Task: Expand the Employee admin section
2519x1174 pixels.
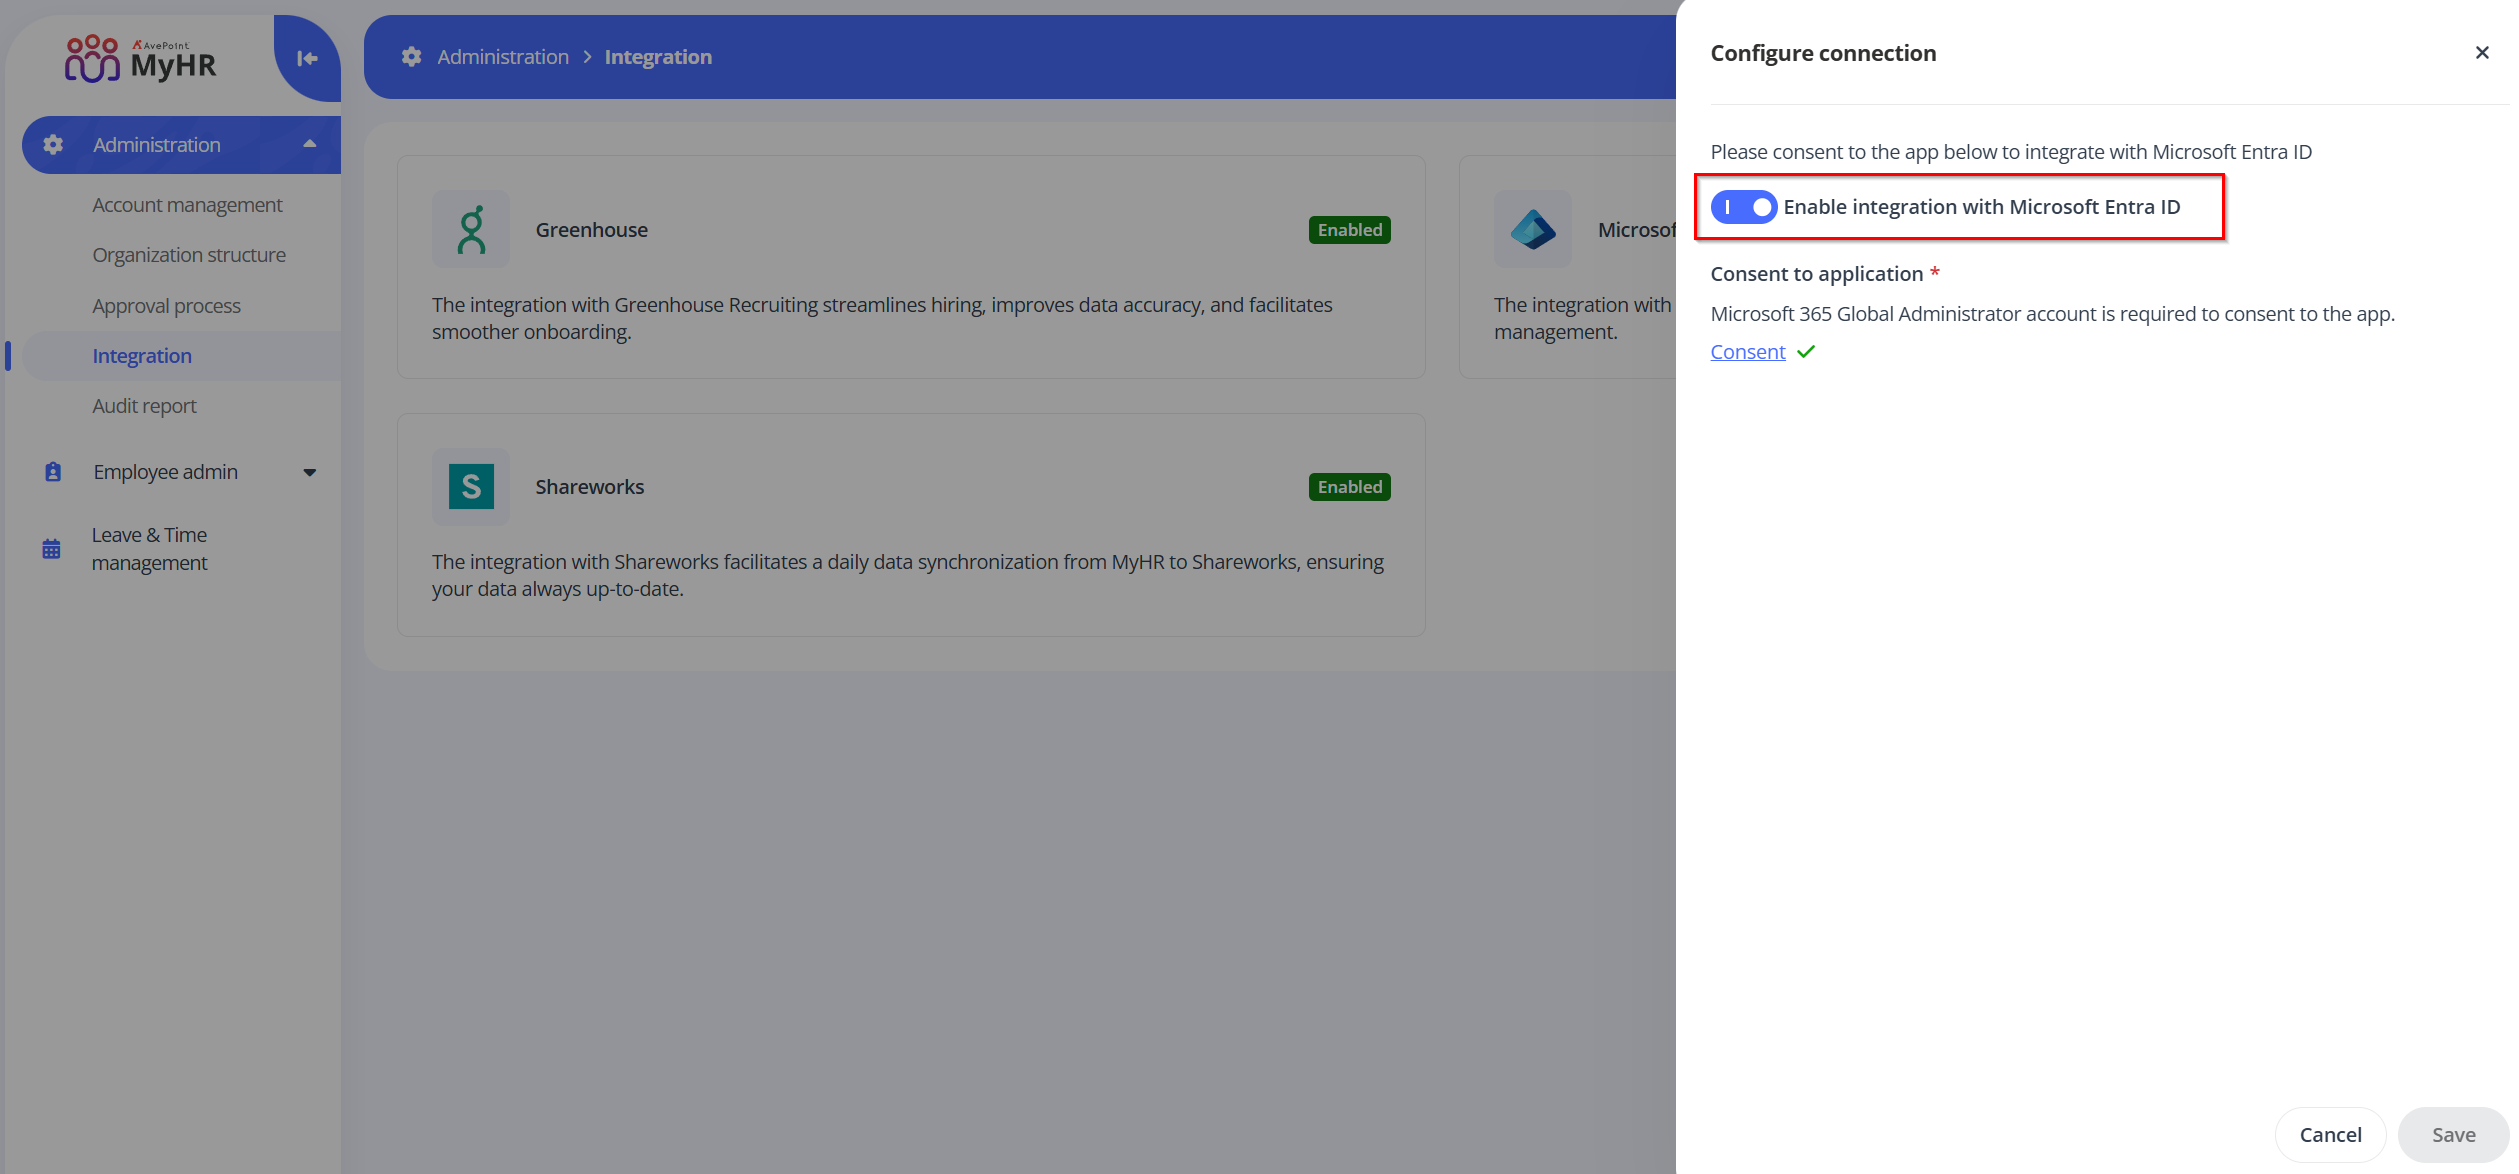Action: 310,471
